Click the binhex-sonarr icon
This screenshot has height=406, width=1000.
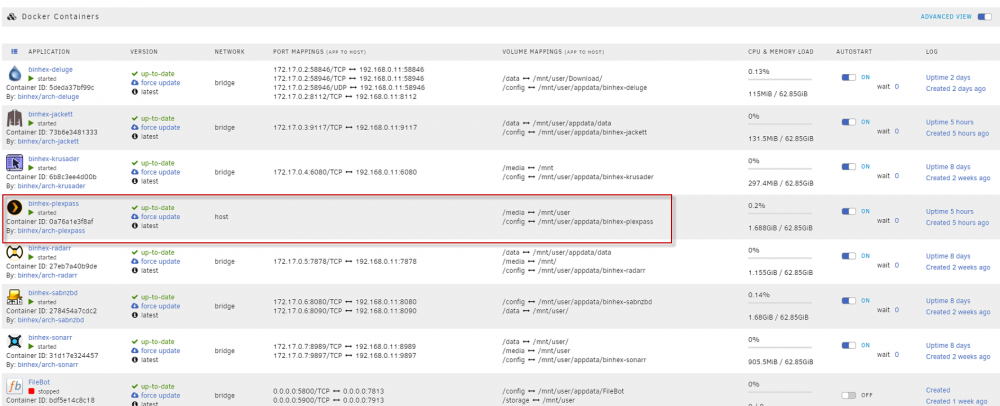pos(14,341)
